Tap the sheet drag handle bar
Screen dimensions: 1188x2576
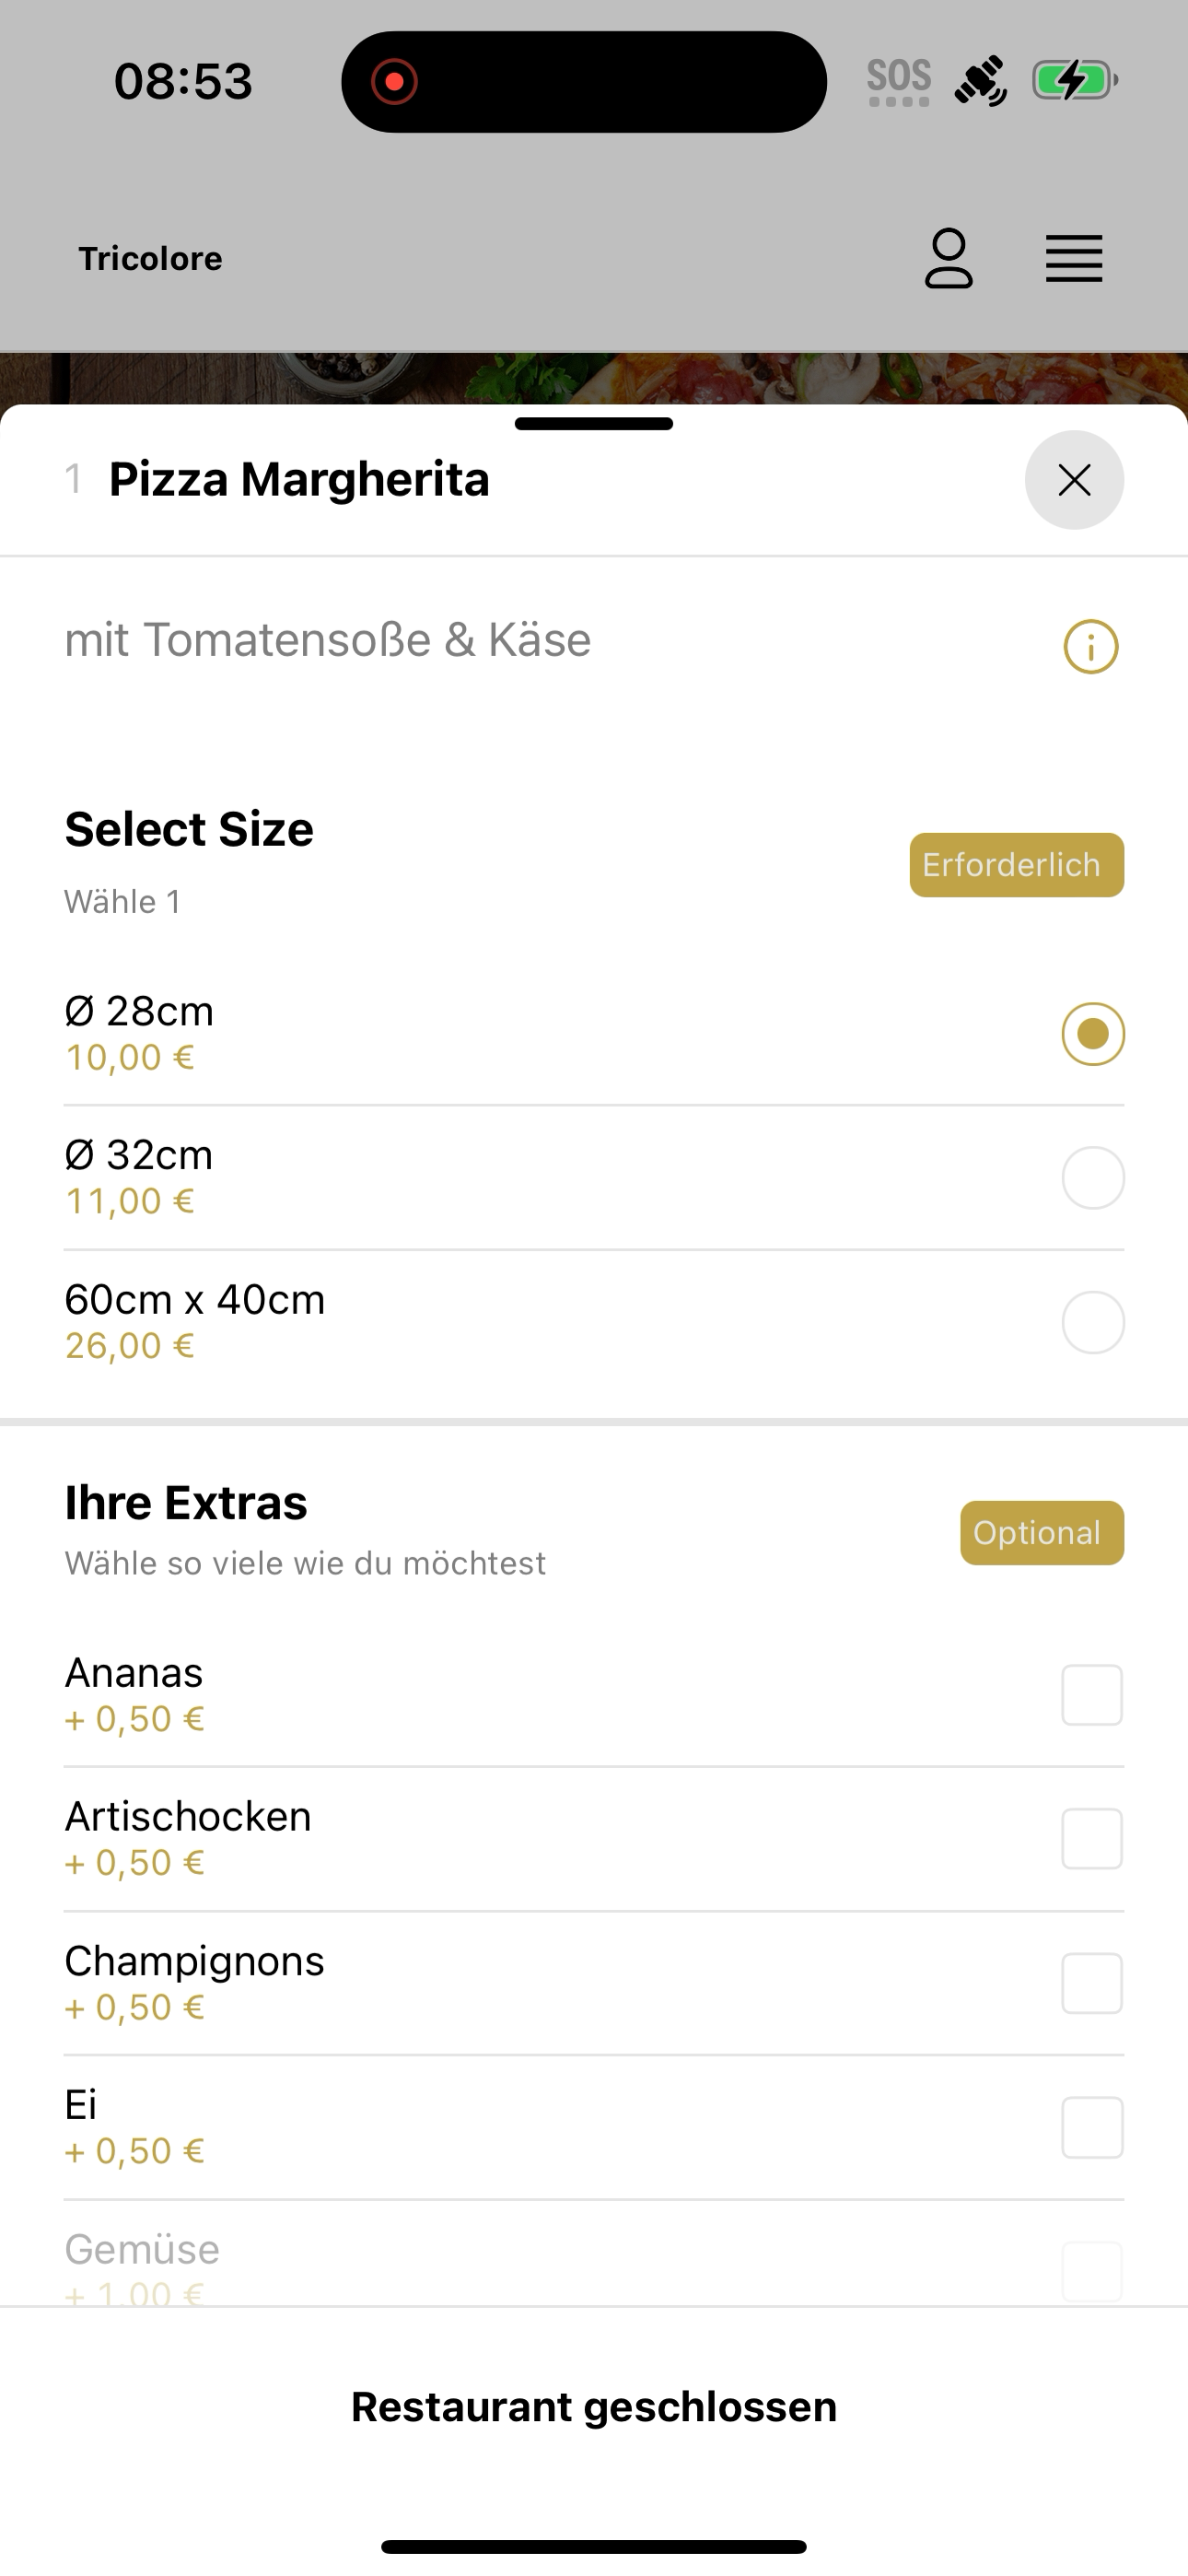594,424
